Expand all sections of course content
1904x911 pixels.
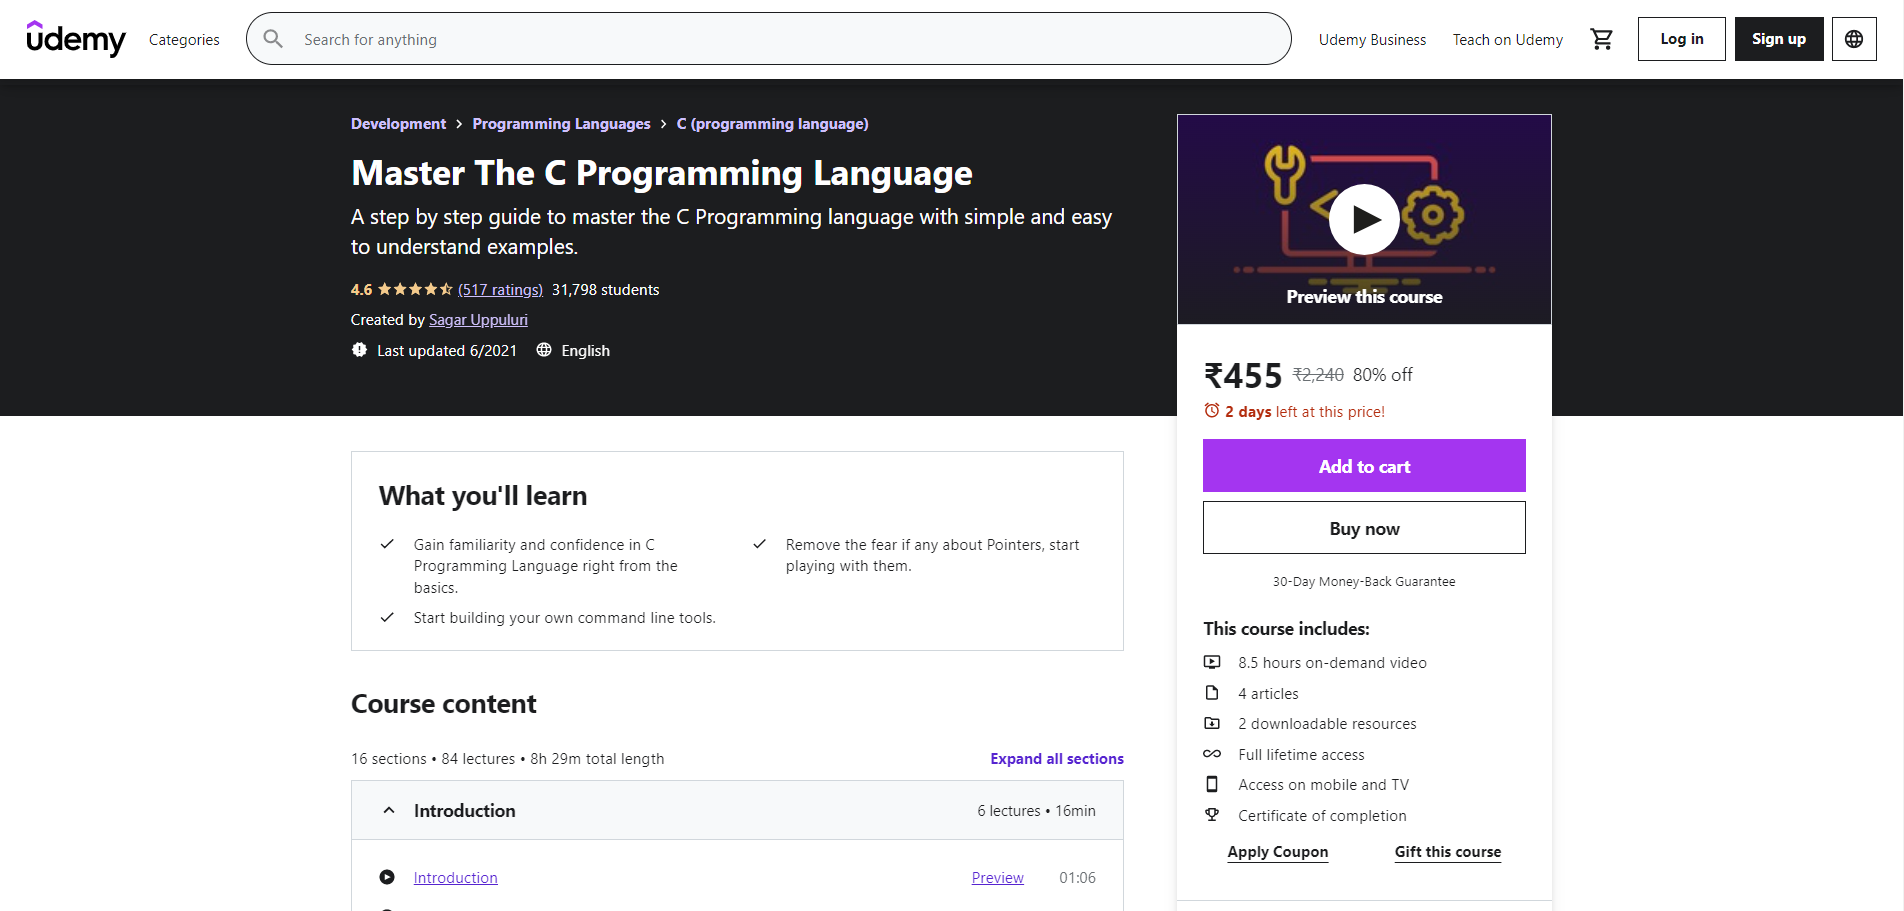click(1057, 759)
